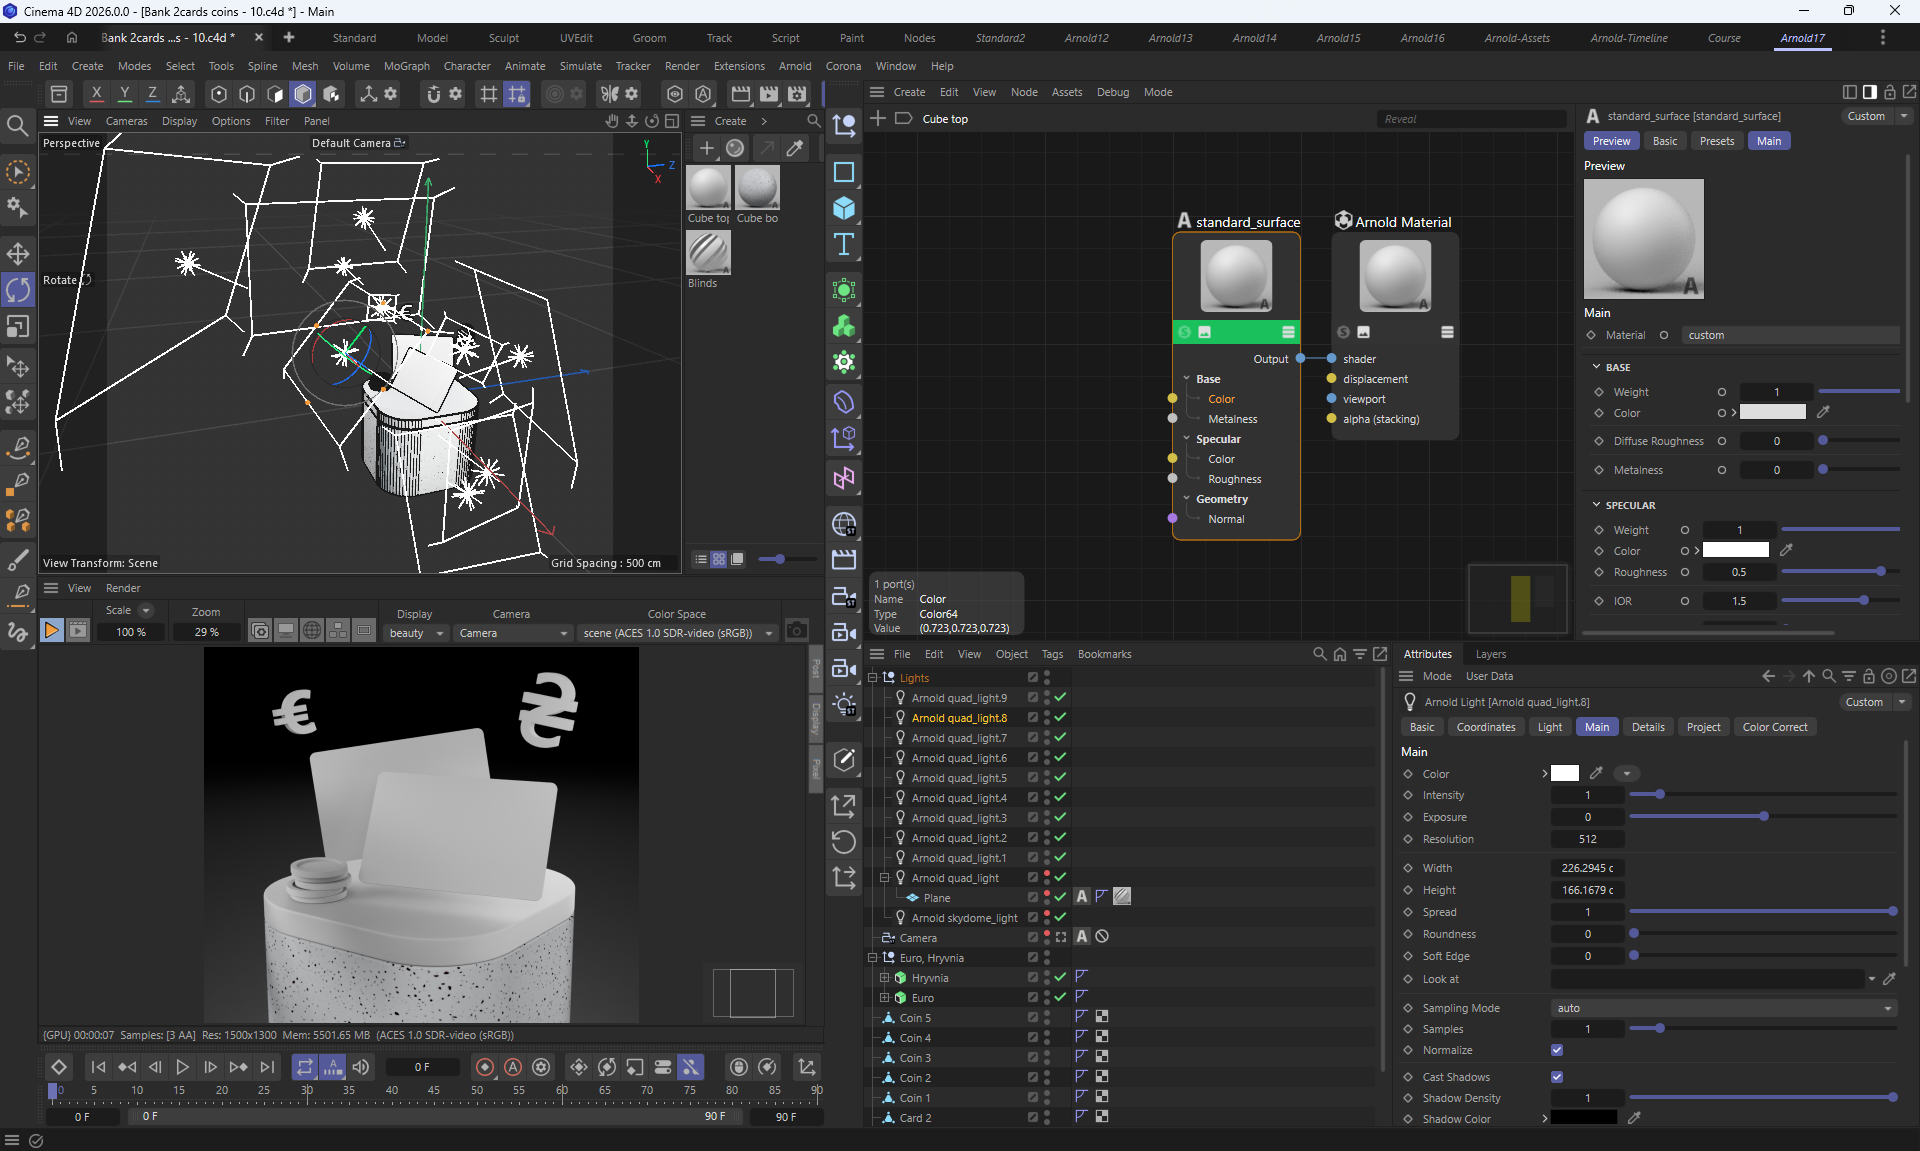The image size is (1920, 1151).
Task: Click the Presets button in material panel
Action: (1716, 141)
